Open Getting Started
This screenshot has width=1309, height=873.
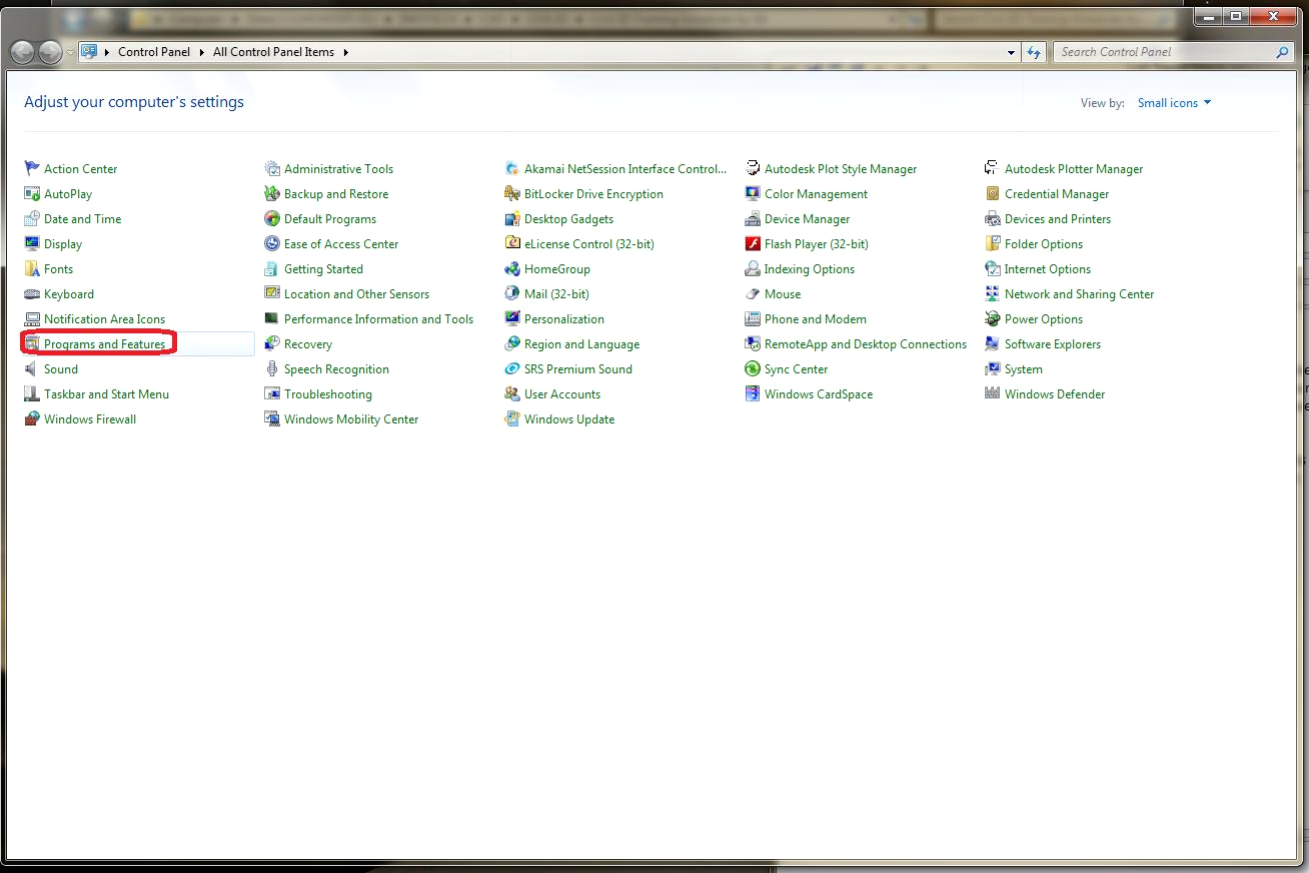click(323, 269)
